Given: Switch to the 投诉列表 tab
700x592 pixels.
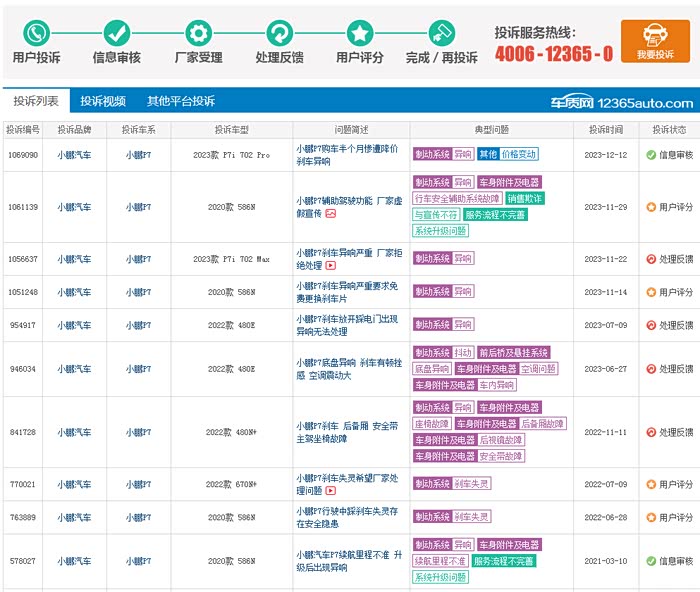Looking at the screenshot, I should coord(36,101).
